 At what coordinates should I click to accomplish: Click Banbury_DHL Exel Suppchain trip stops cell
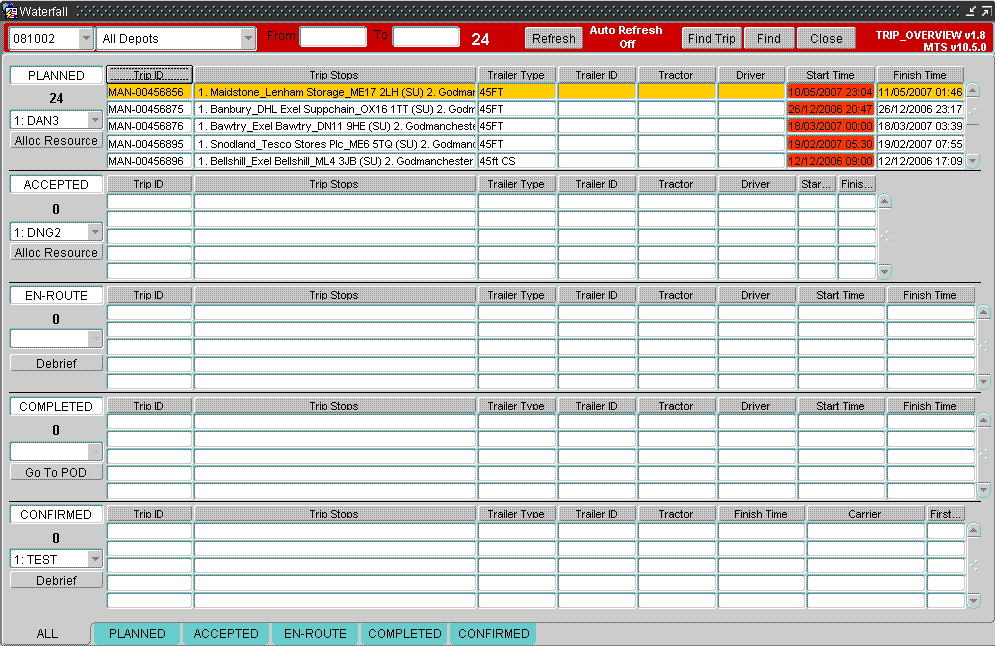tap(335, 109)
